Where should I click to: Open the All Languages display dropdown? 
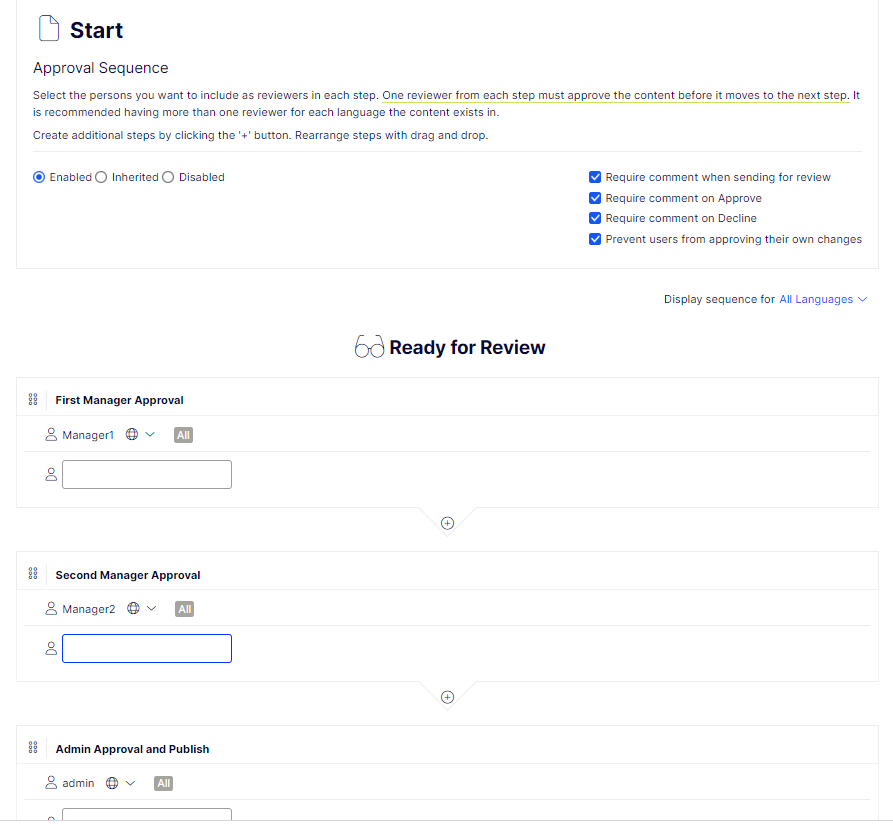[823, 299]
